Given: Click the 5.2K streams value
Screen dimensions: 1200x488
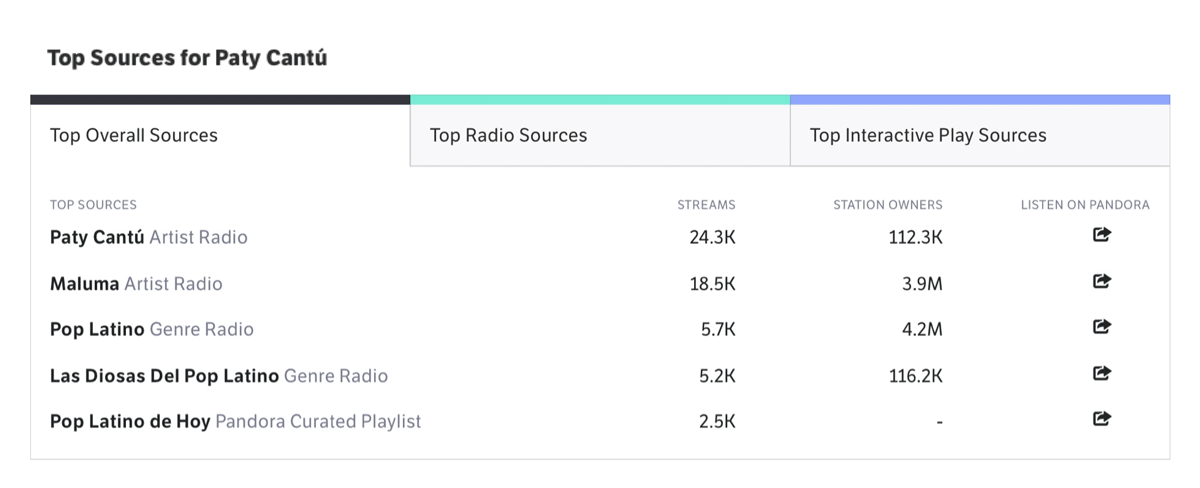Looking at the screenshot, I should pyautogui.click(x=718, y=376).
